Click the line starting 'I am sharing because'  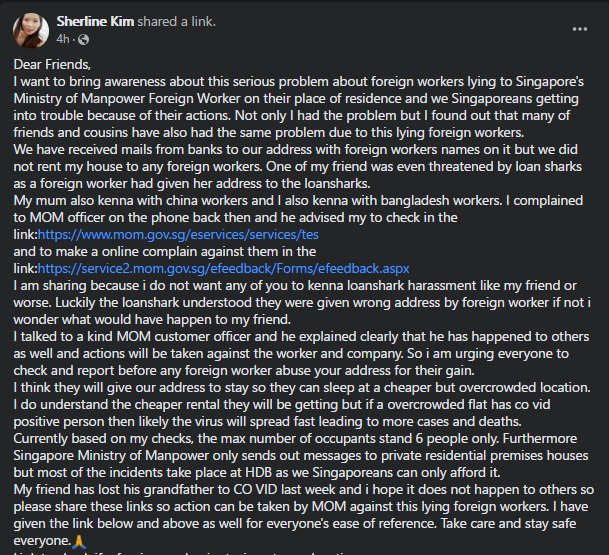click(295, 285)
